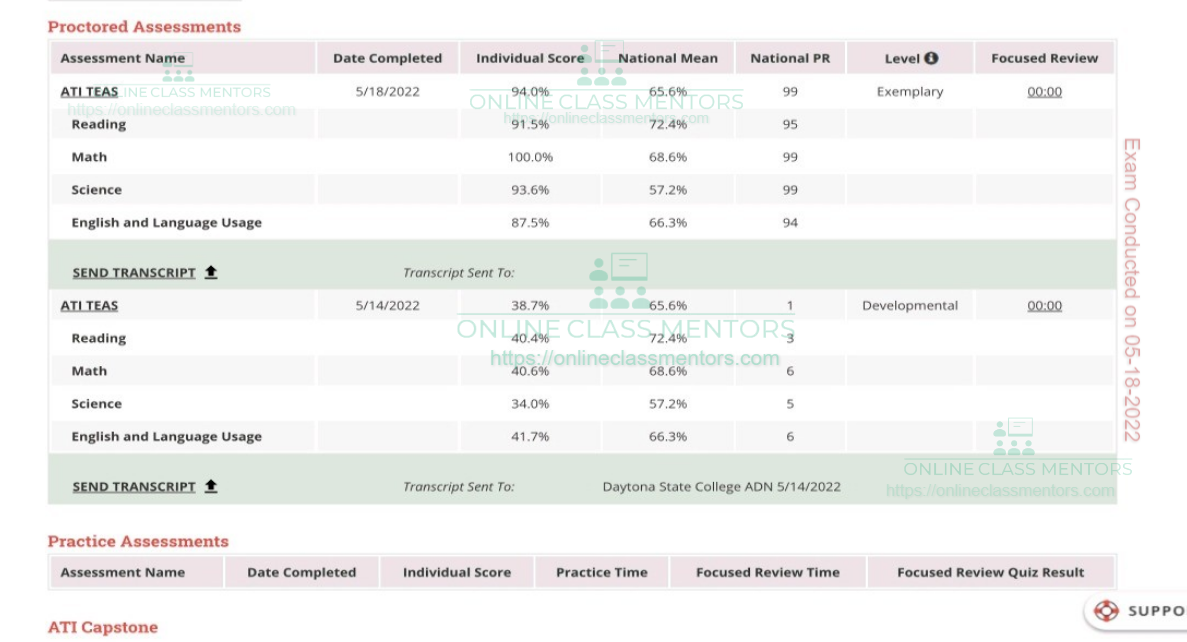This screenshot has height=642, width=1187.
Task: Click the Focused Review Time column header
Action: coord(767,573)
